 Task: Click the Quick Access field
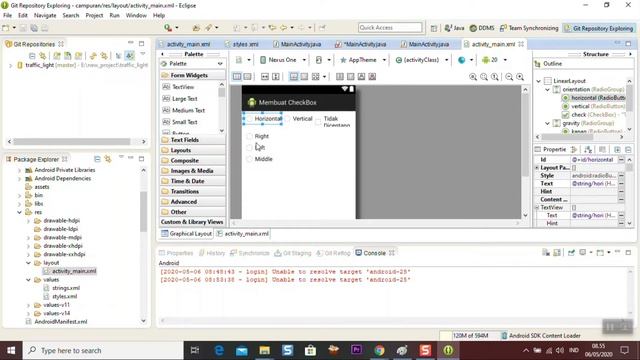pyautogui.click(x=390, y=27)
